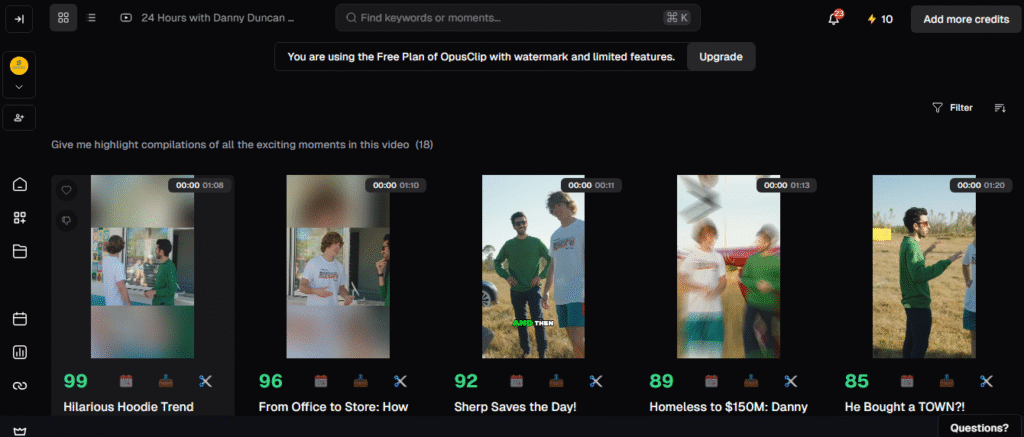Screen dimensions: 1024x437
Task: Click download icon on Sherp Saves the Day clip
Action: pos(556,381)
